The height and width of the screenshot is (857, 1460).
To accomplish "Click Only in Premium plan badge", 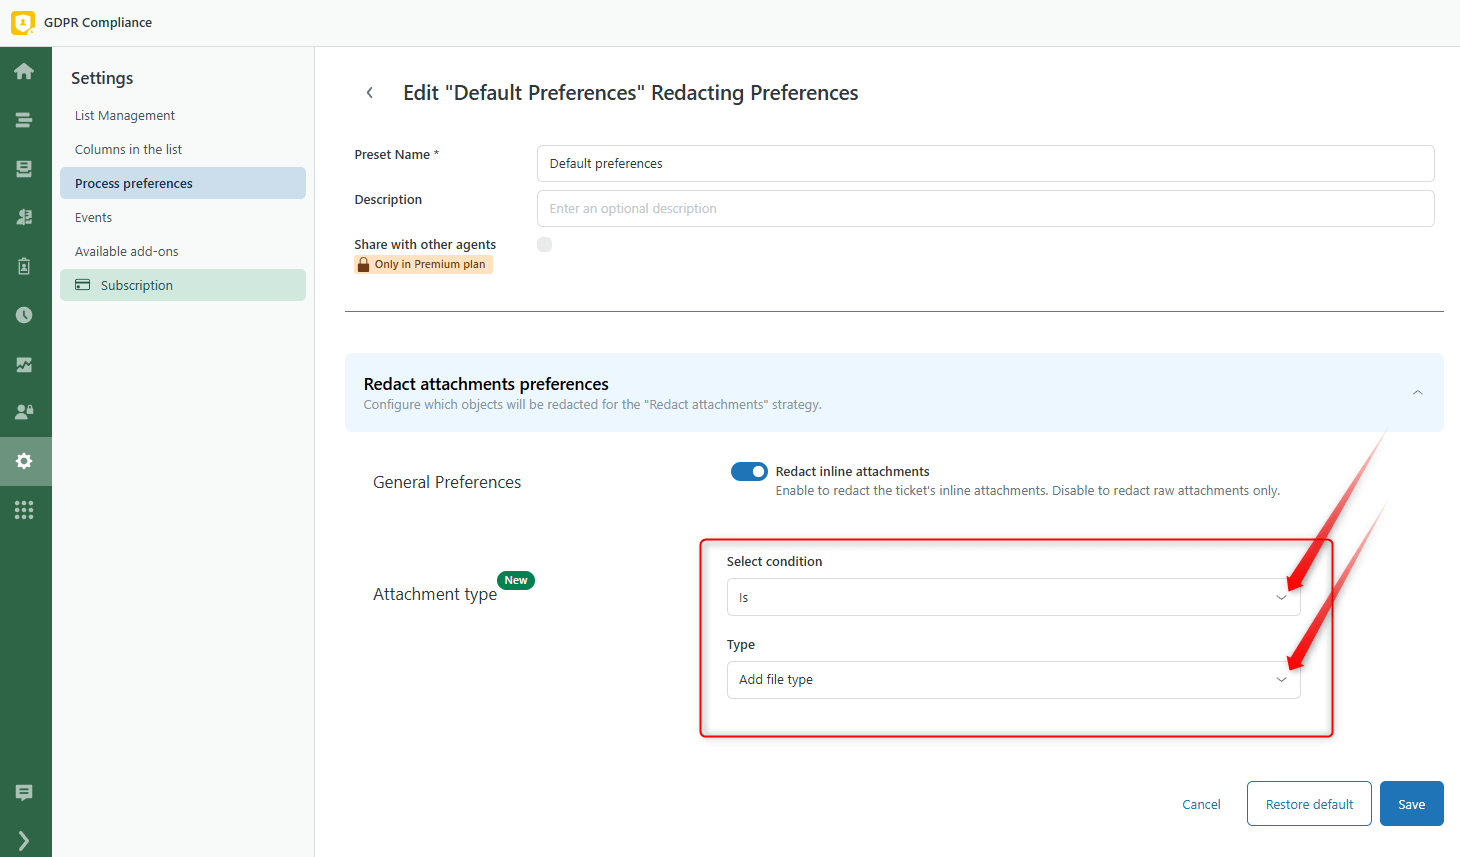I will pos(424,265).
